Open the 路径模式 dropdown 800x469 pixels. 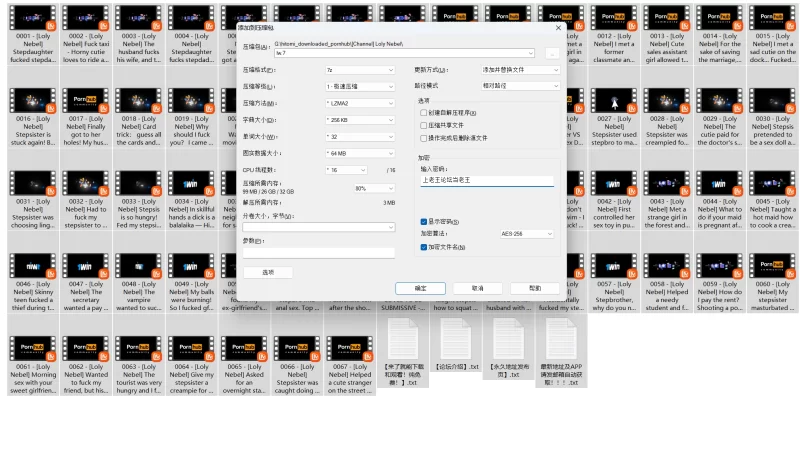(520, 86)
